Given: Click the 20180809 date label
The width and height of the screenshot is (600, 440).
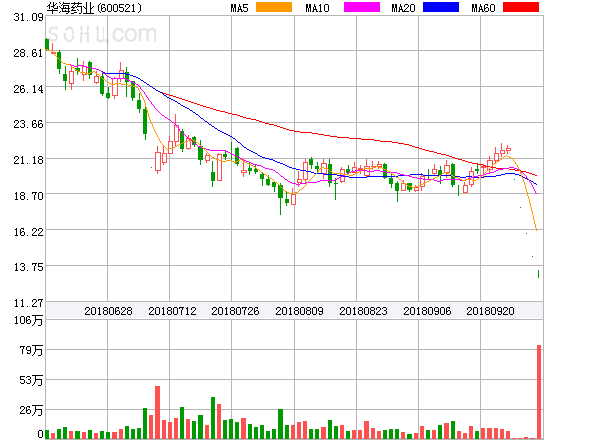Looking at the screenshot, I should 299,311.
